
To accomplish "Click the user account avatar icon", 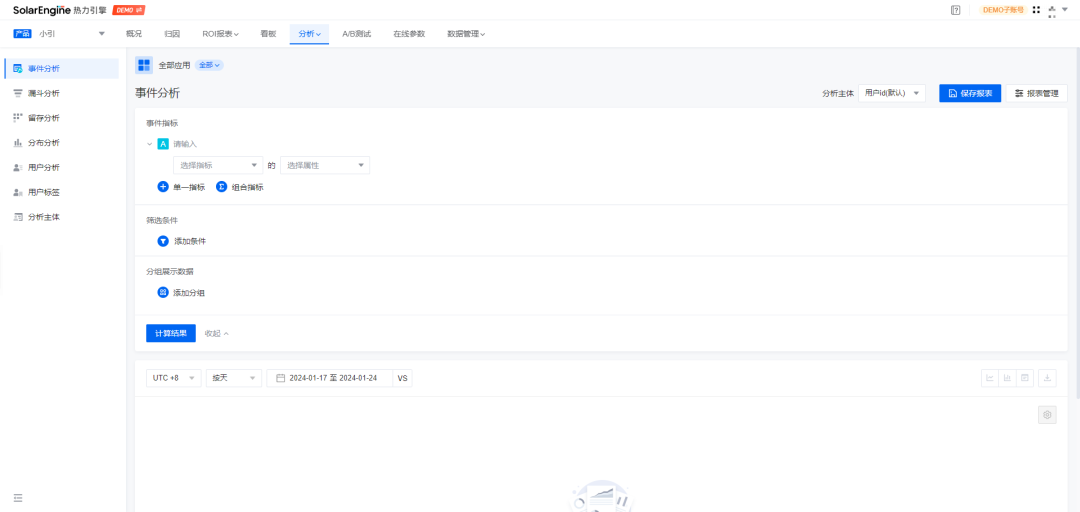I will [1052, 10].
